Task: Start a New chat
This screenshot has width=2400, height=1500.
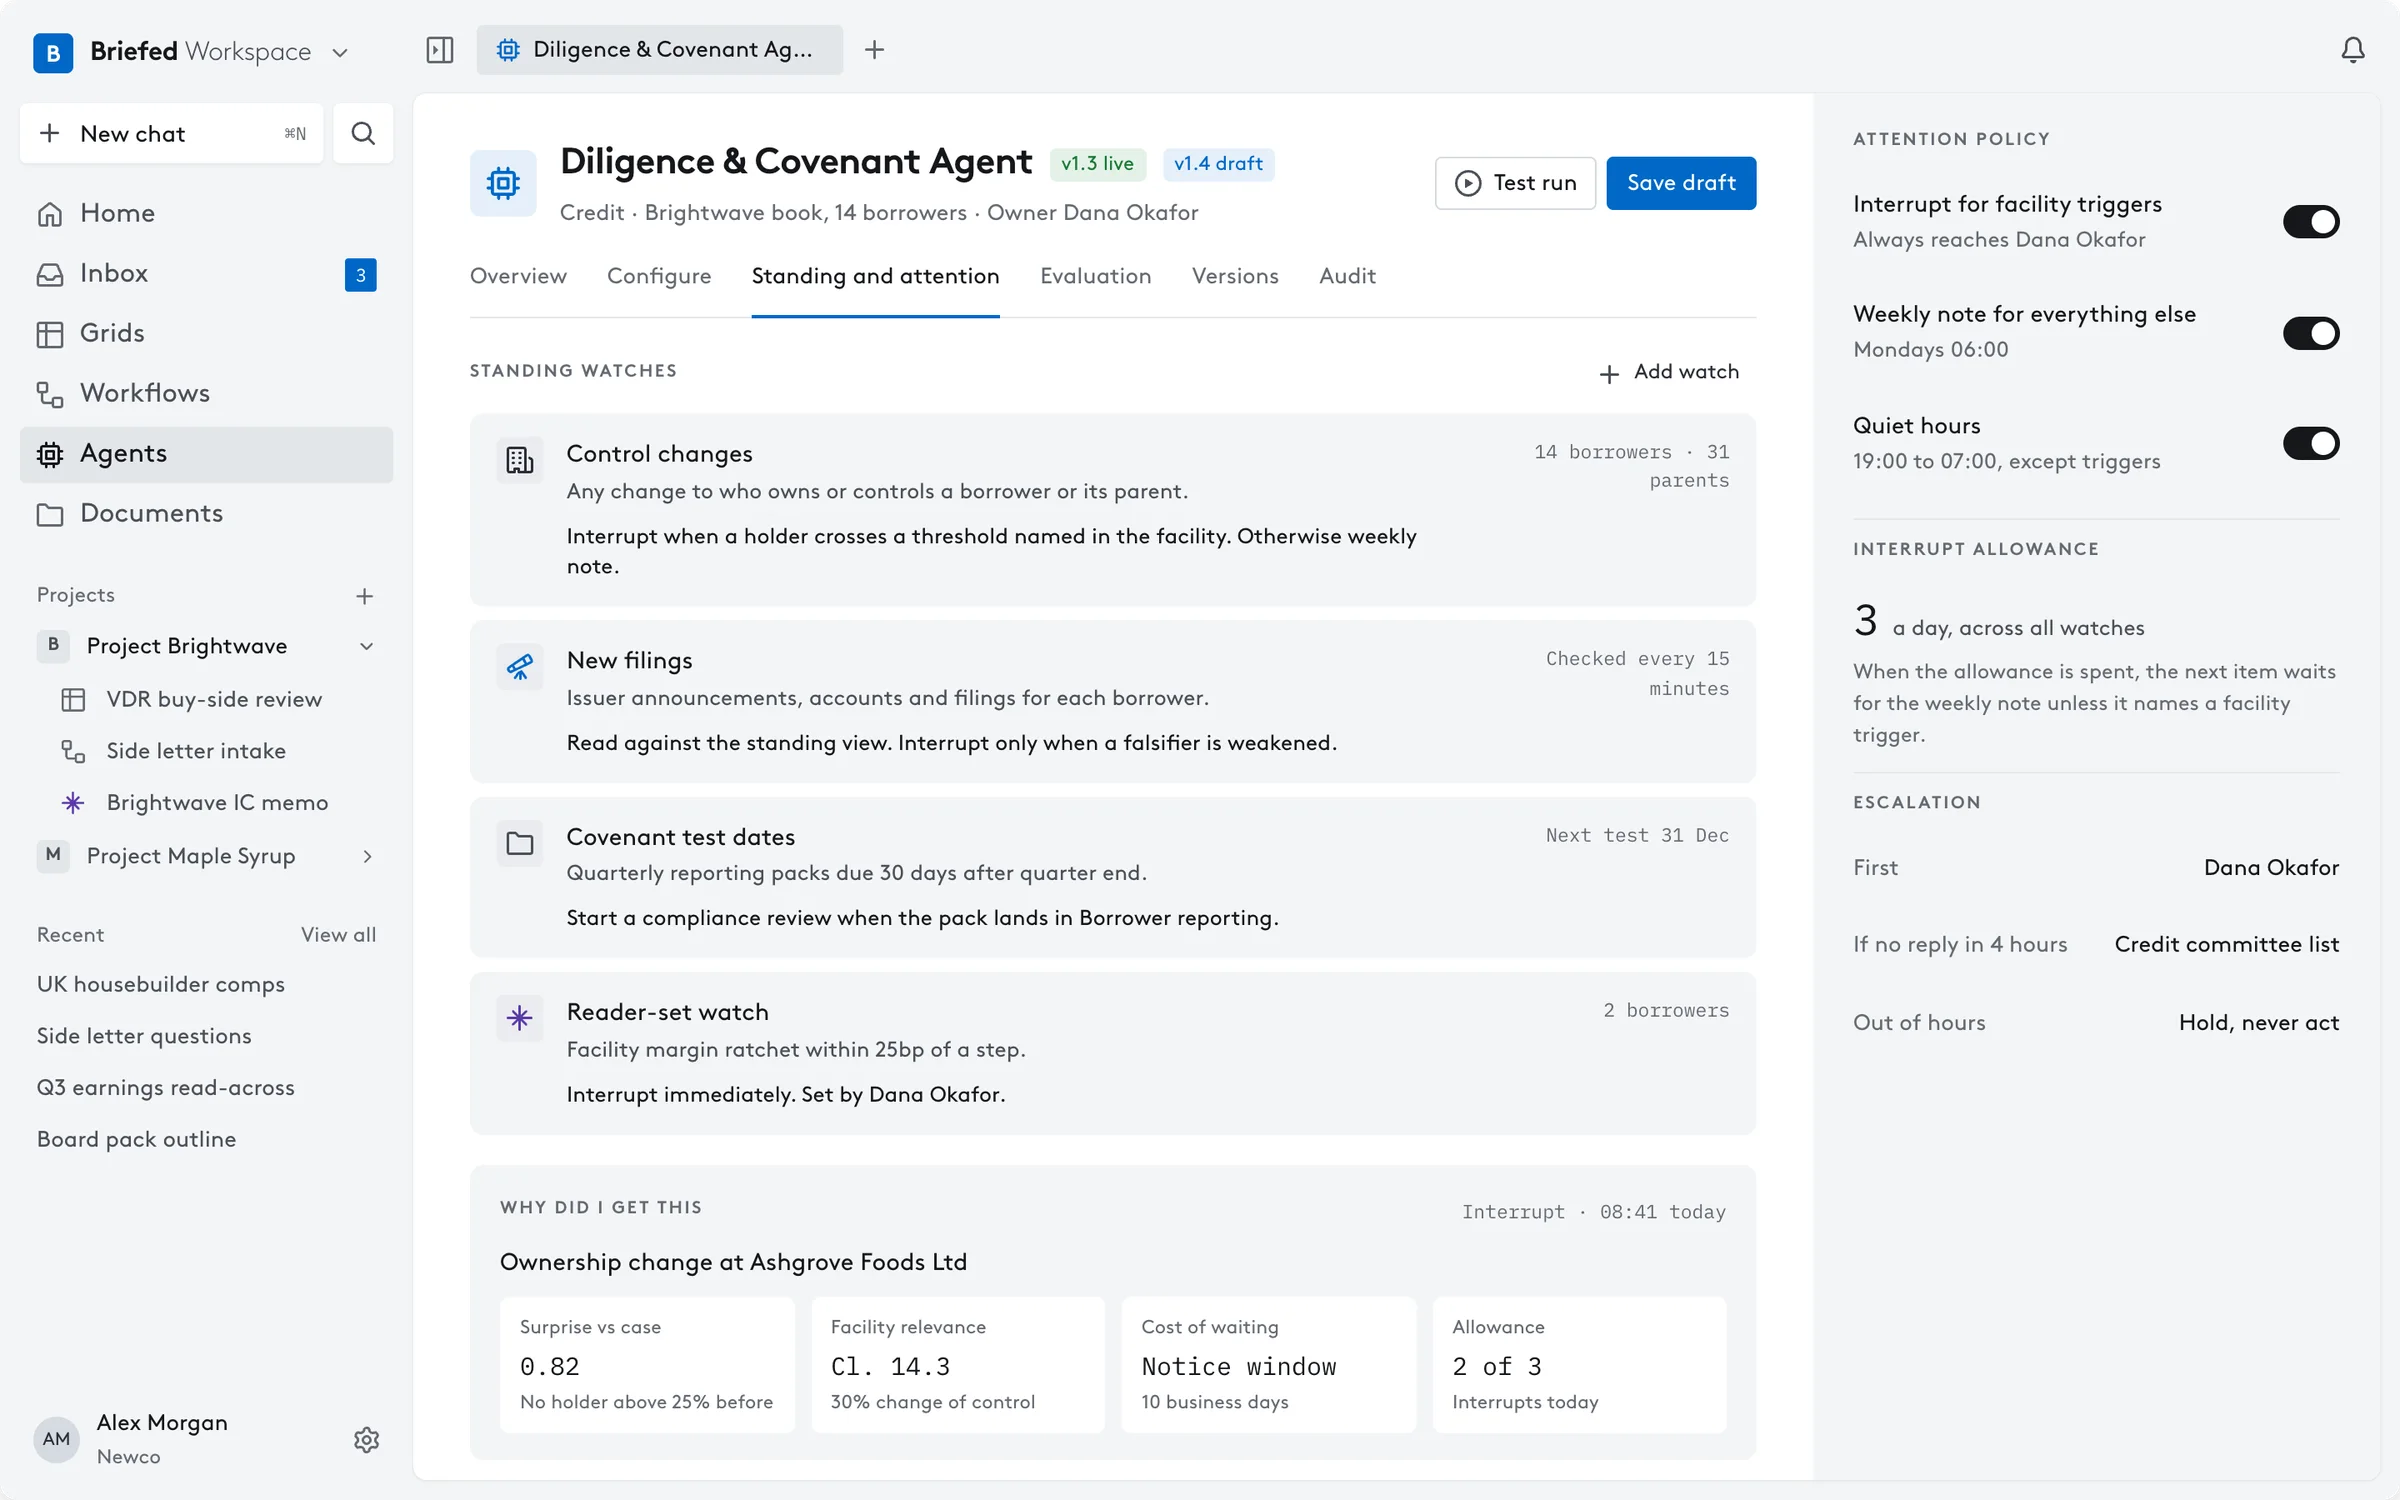Action: (x=172, y=133)
